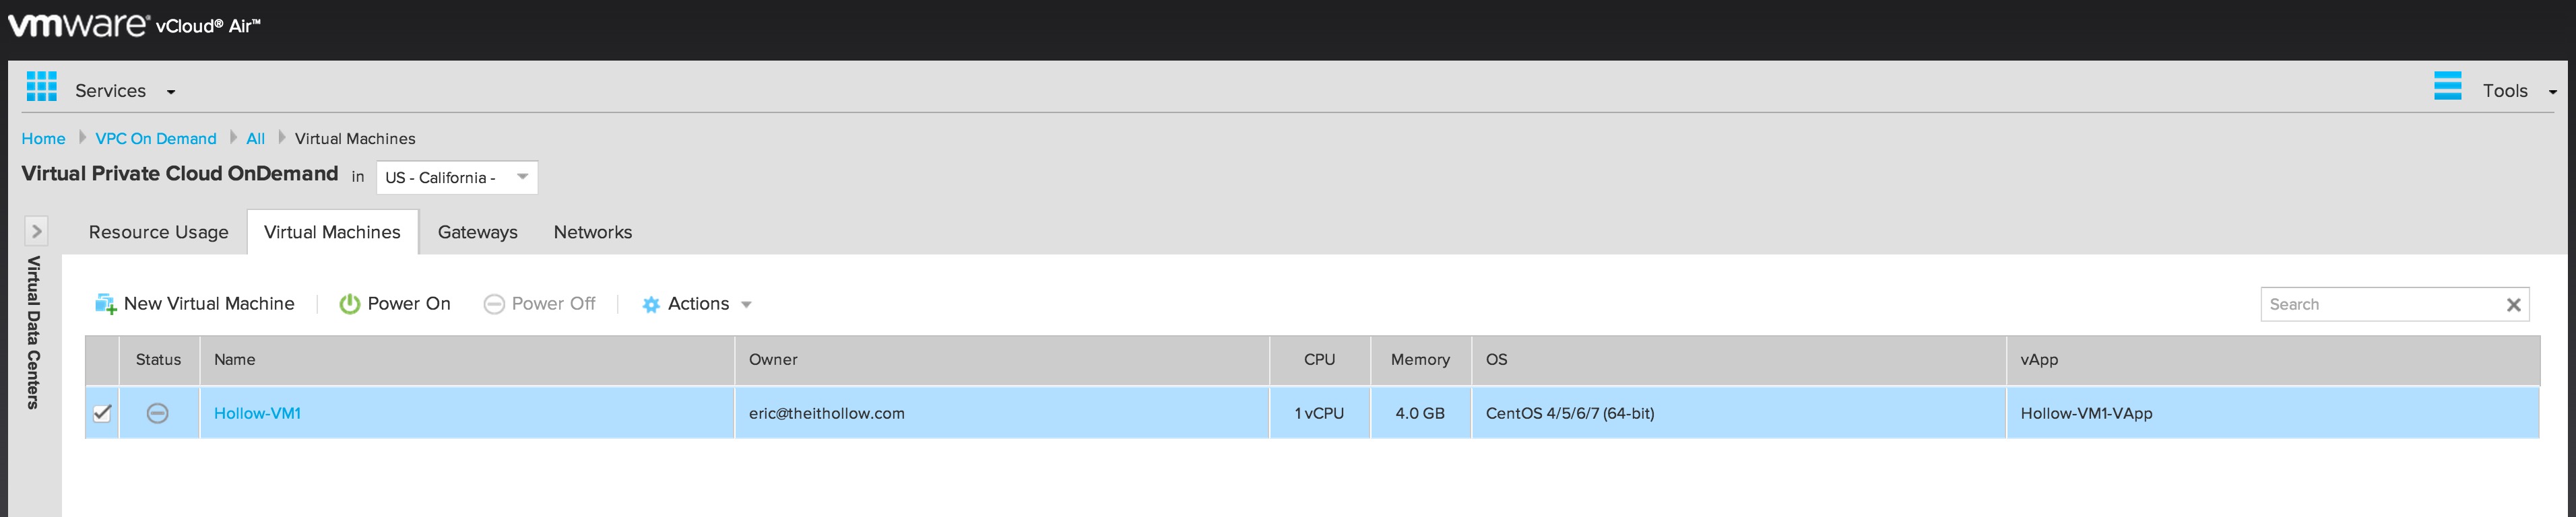Switch to the Resource Usage tab
This screenshot has height=517, width=2576.
158,232
